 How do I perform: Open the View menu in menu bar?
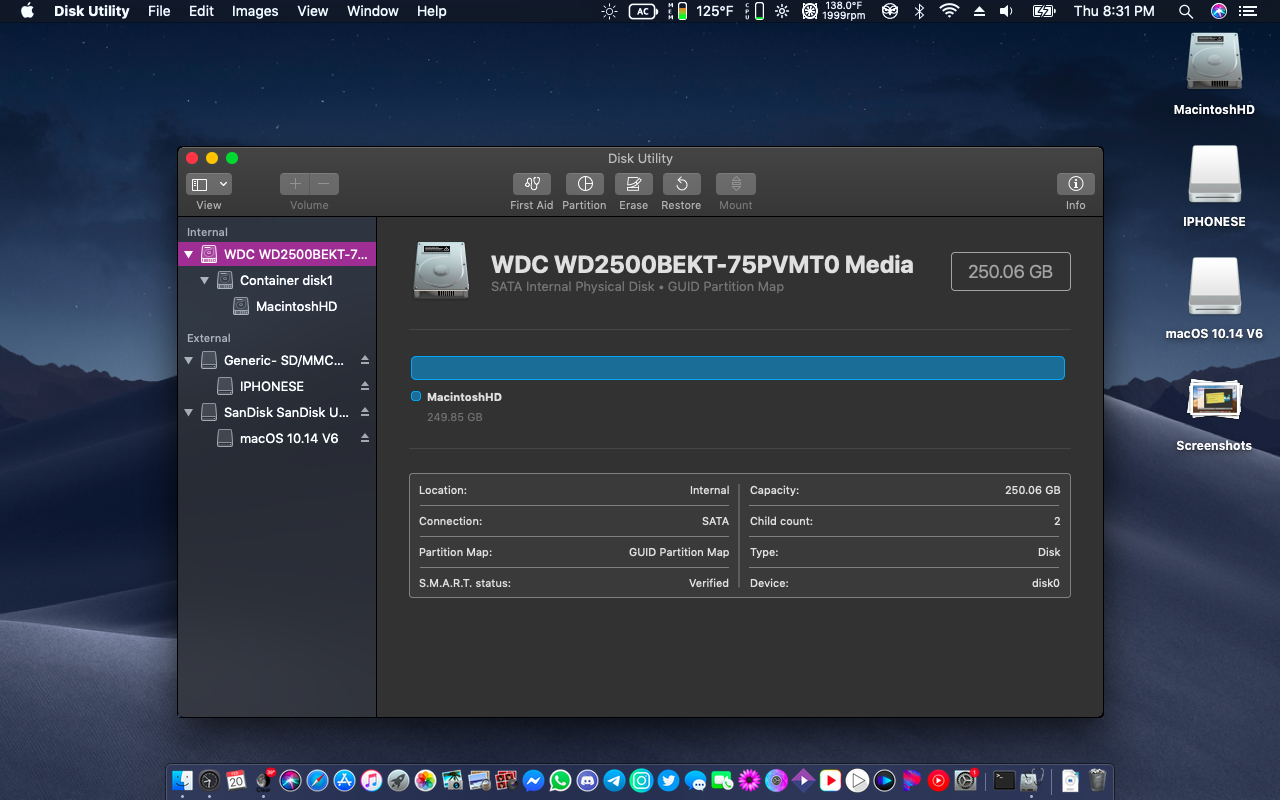(x=313, y=11)
